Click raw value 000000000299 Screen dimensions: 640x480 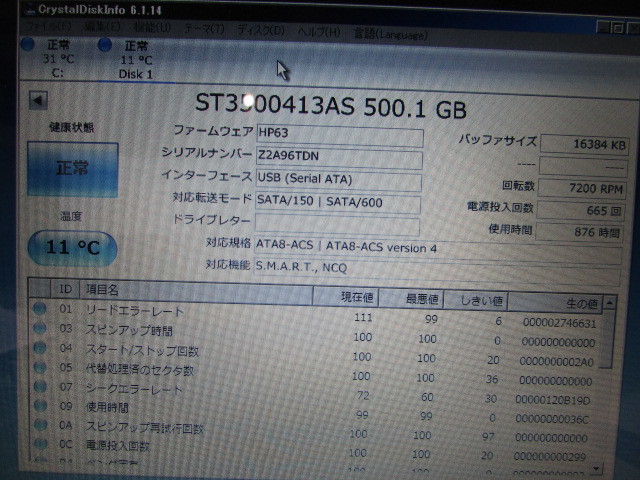[x=550, y=456]
